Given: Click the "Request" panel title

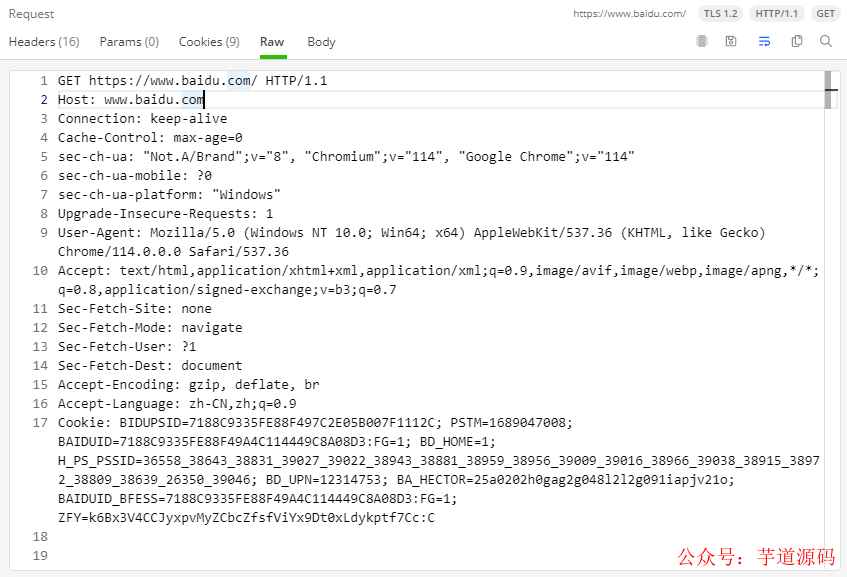Looking at the screenshot, I should [31, 14].
